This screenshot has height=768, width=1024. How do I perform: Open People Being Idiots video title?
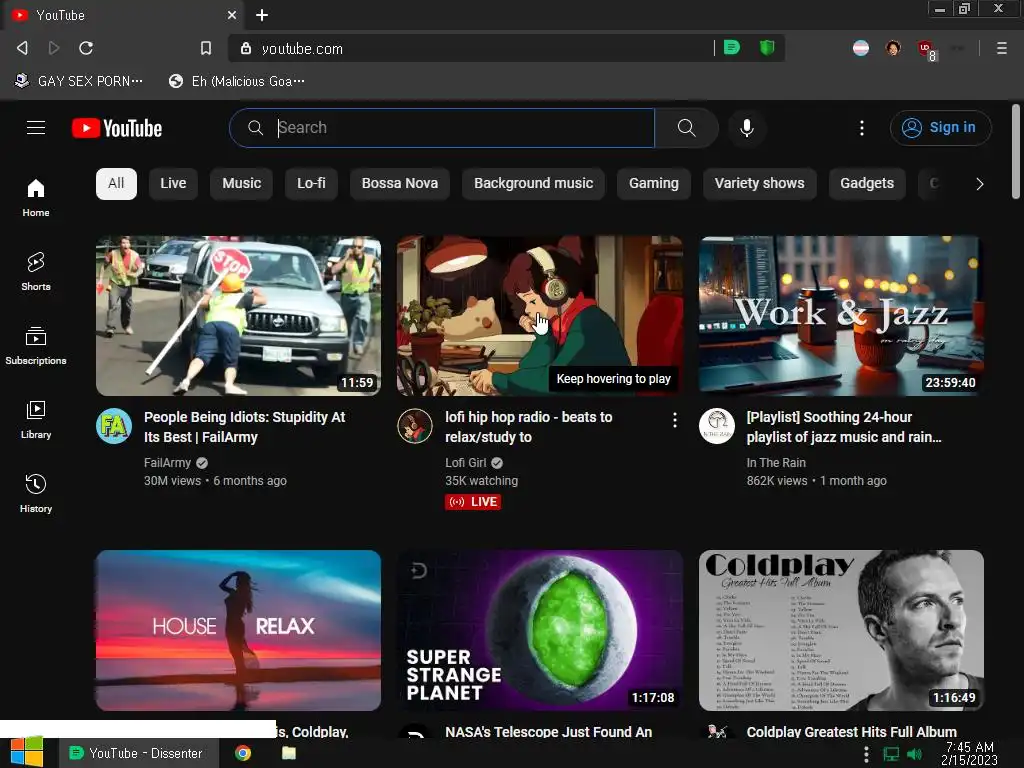click(x=245, y=427)
